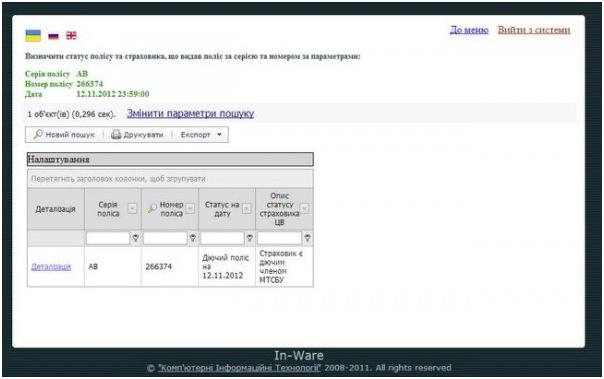The image size is (604, 379).
Task: Click the Налаштування settings bar
Action: [x=170, y=159]
